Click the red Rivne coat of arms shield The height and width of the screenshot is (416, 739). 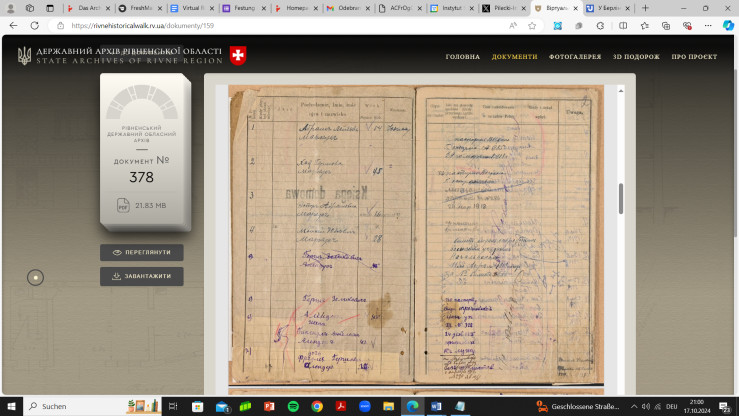pos(237,56)
